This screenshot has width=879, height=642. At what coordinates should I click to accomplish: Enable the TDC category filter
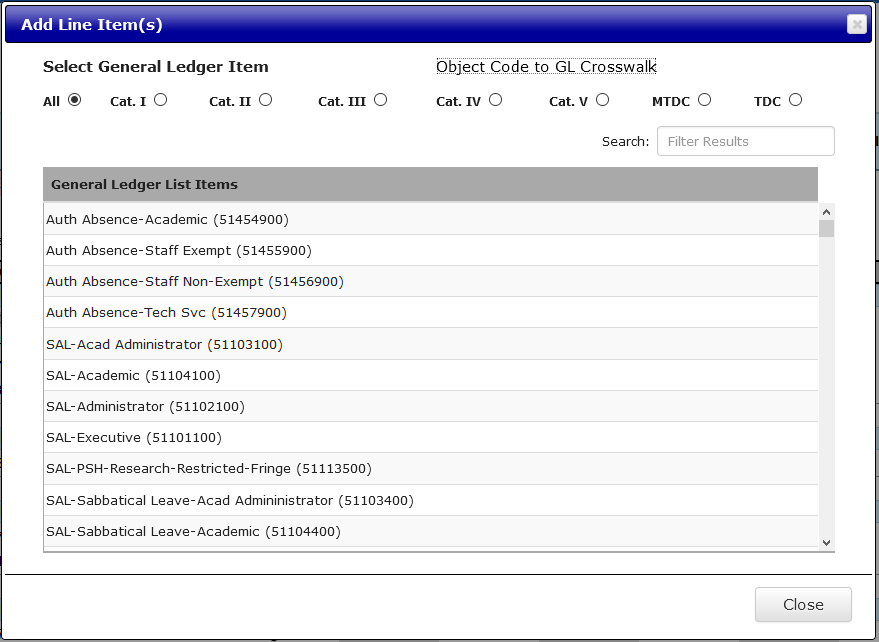pyautogui.click(x=795, y=100)
